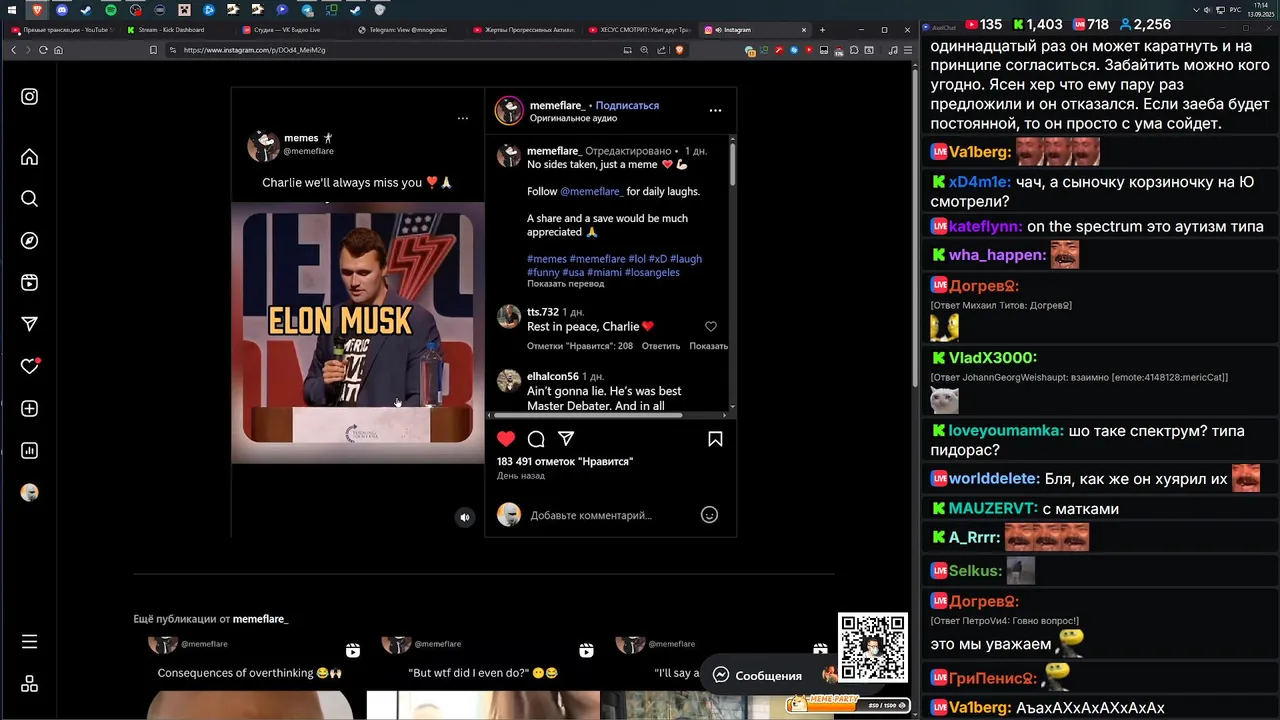
Task: Unlike the post with the red heart
Action: click(506, 439)
